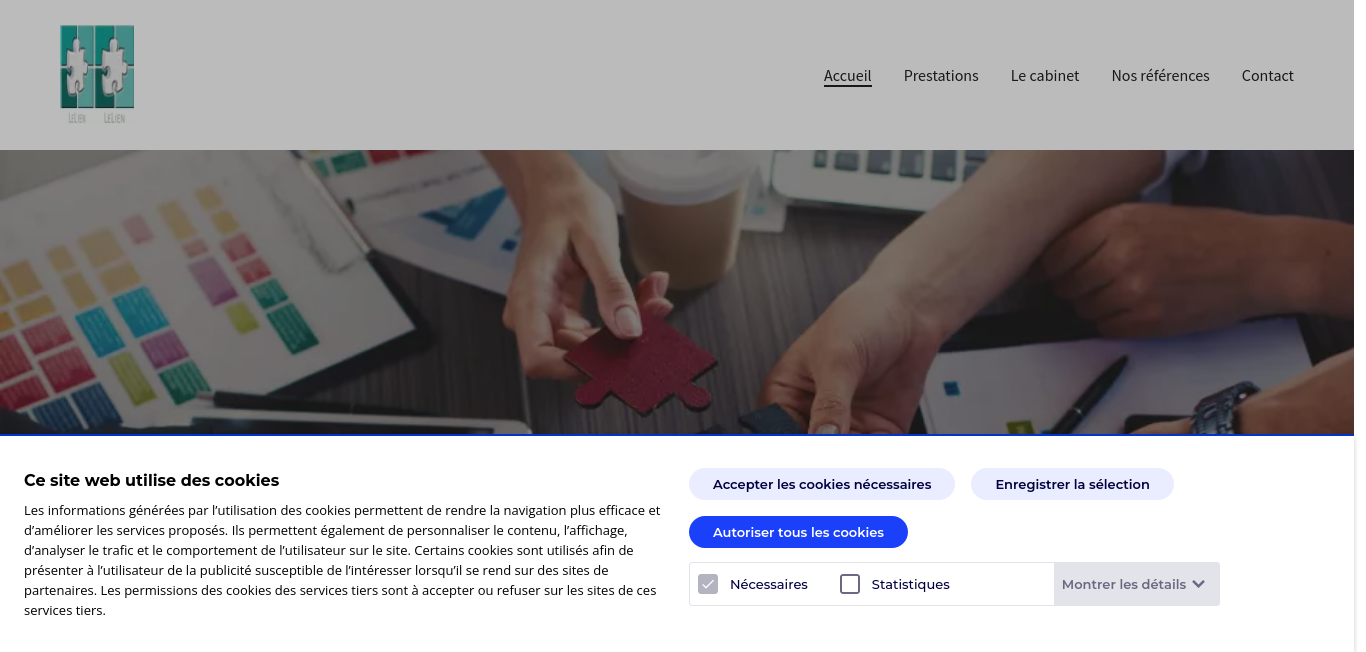The image size is (1366, 652).
Task: Click the Nécessaires label text
Action: pos(768,584)
